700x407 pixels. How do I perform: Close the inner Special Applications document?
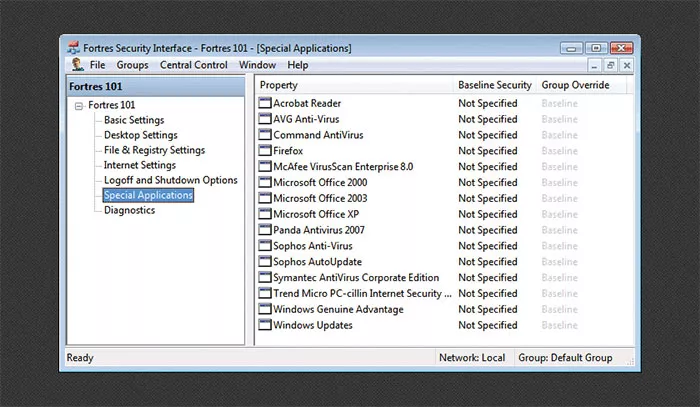point(627,66)
